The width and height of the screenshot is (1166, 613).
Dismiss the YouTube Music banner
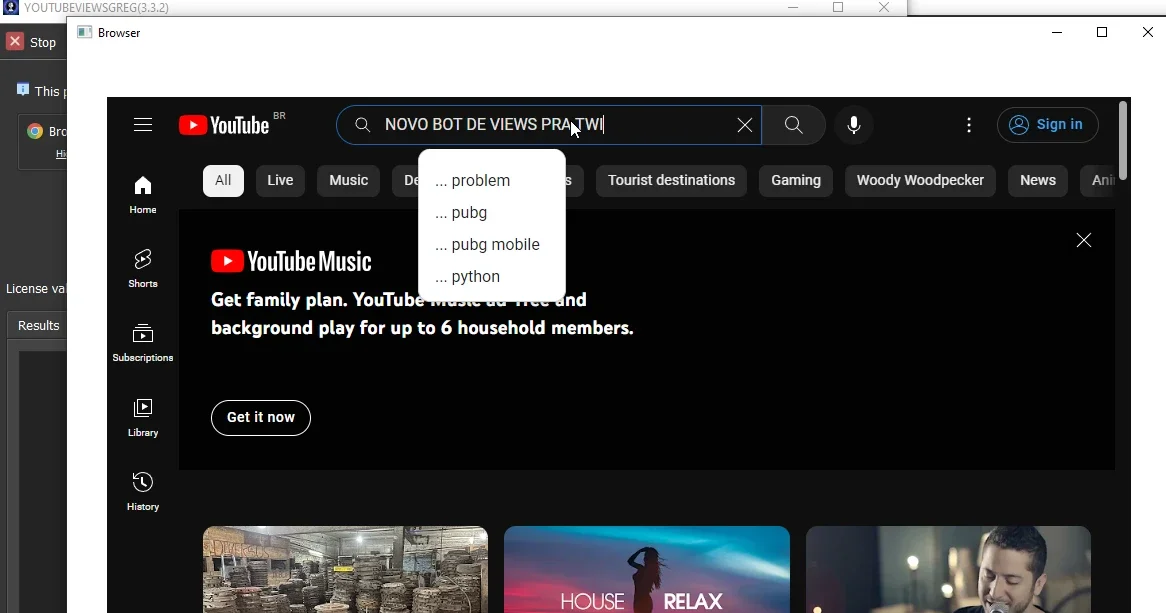[x=1083, y=240]
